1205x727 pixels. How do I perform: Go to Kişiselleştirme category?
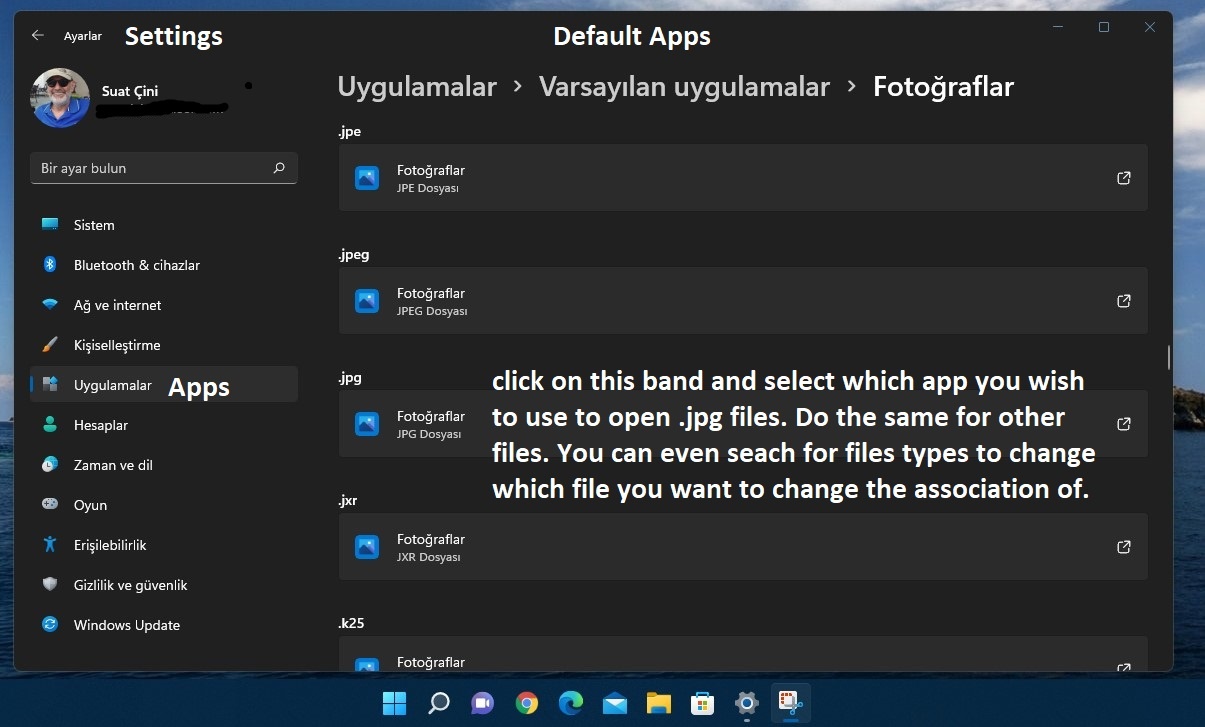164,345
